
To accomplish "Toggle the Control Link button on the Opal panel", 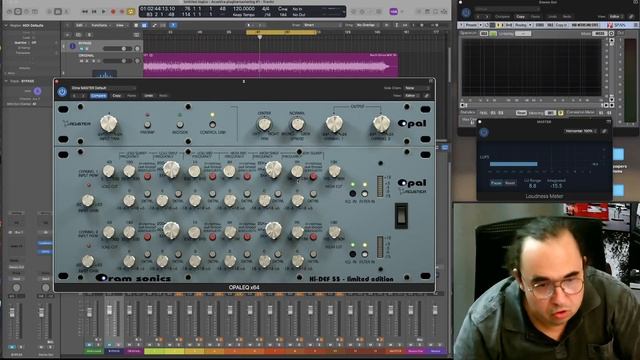I will [x=212, y=124].
